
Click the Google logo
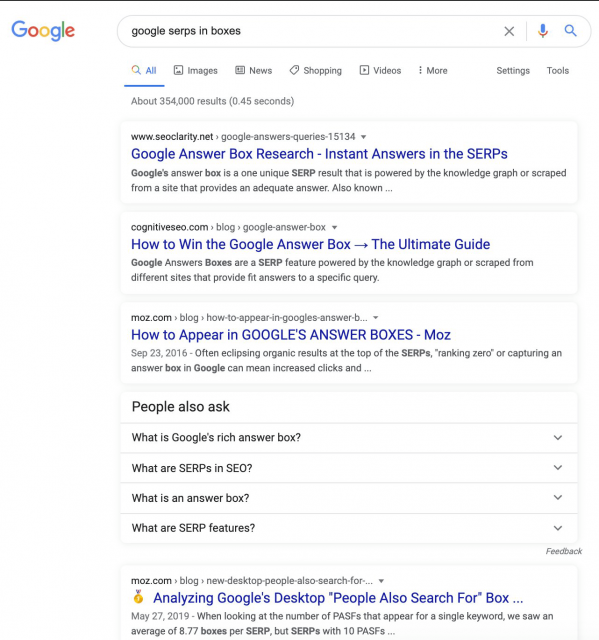coord(43,31)
